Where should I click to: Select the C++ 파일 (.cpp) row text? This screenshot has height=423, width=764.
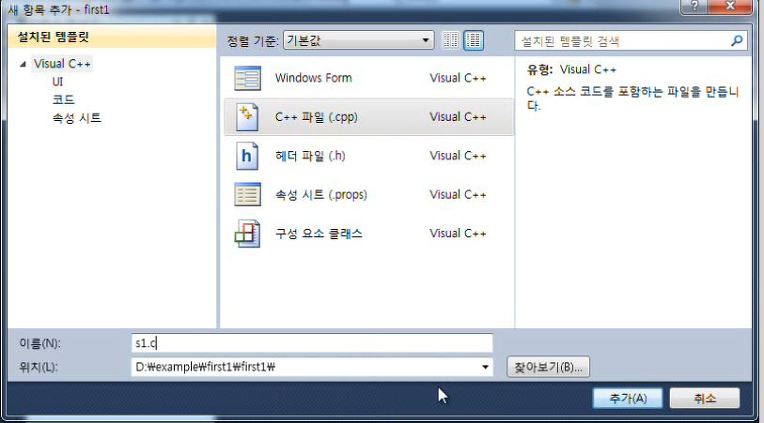click(316, 117)
